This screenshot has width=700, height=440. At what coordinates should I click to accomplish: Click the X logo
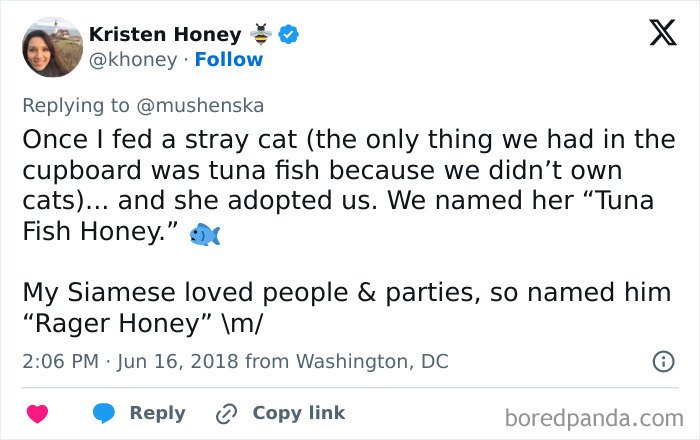[656, 33]
